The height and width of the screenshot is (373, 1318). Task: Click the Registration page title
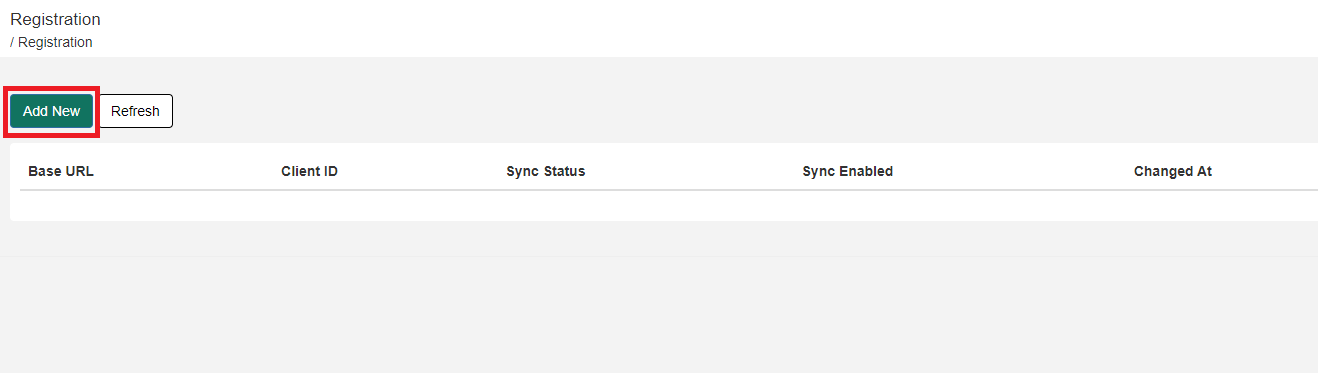[55, 19]
